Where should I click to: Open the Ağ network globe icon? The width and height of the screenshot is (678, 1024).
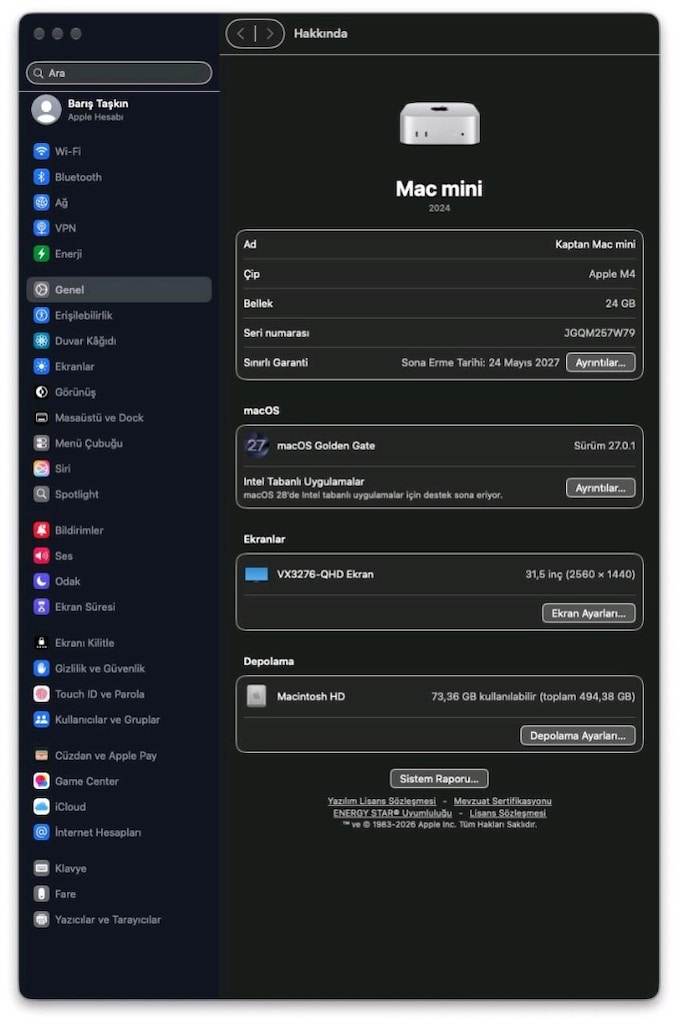pyautogui.click(x=41, y=202)
